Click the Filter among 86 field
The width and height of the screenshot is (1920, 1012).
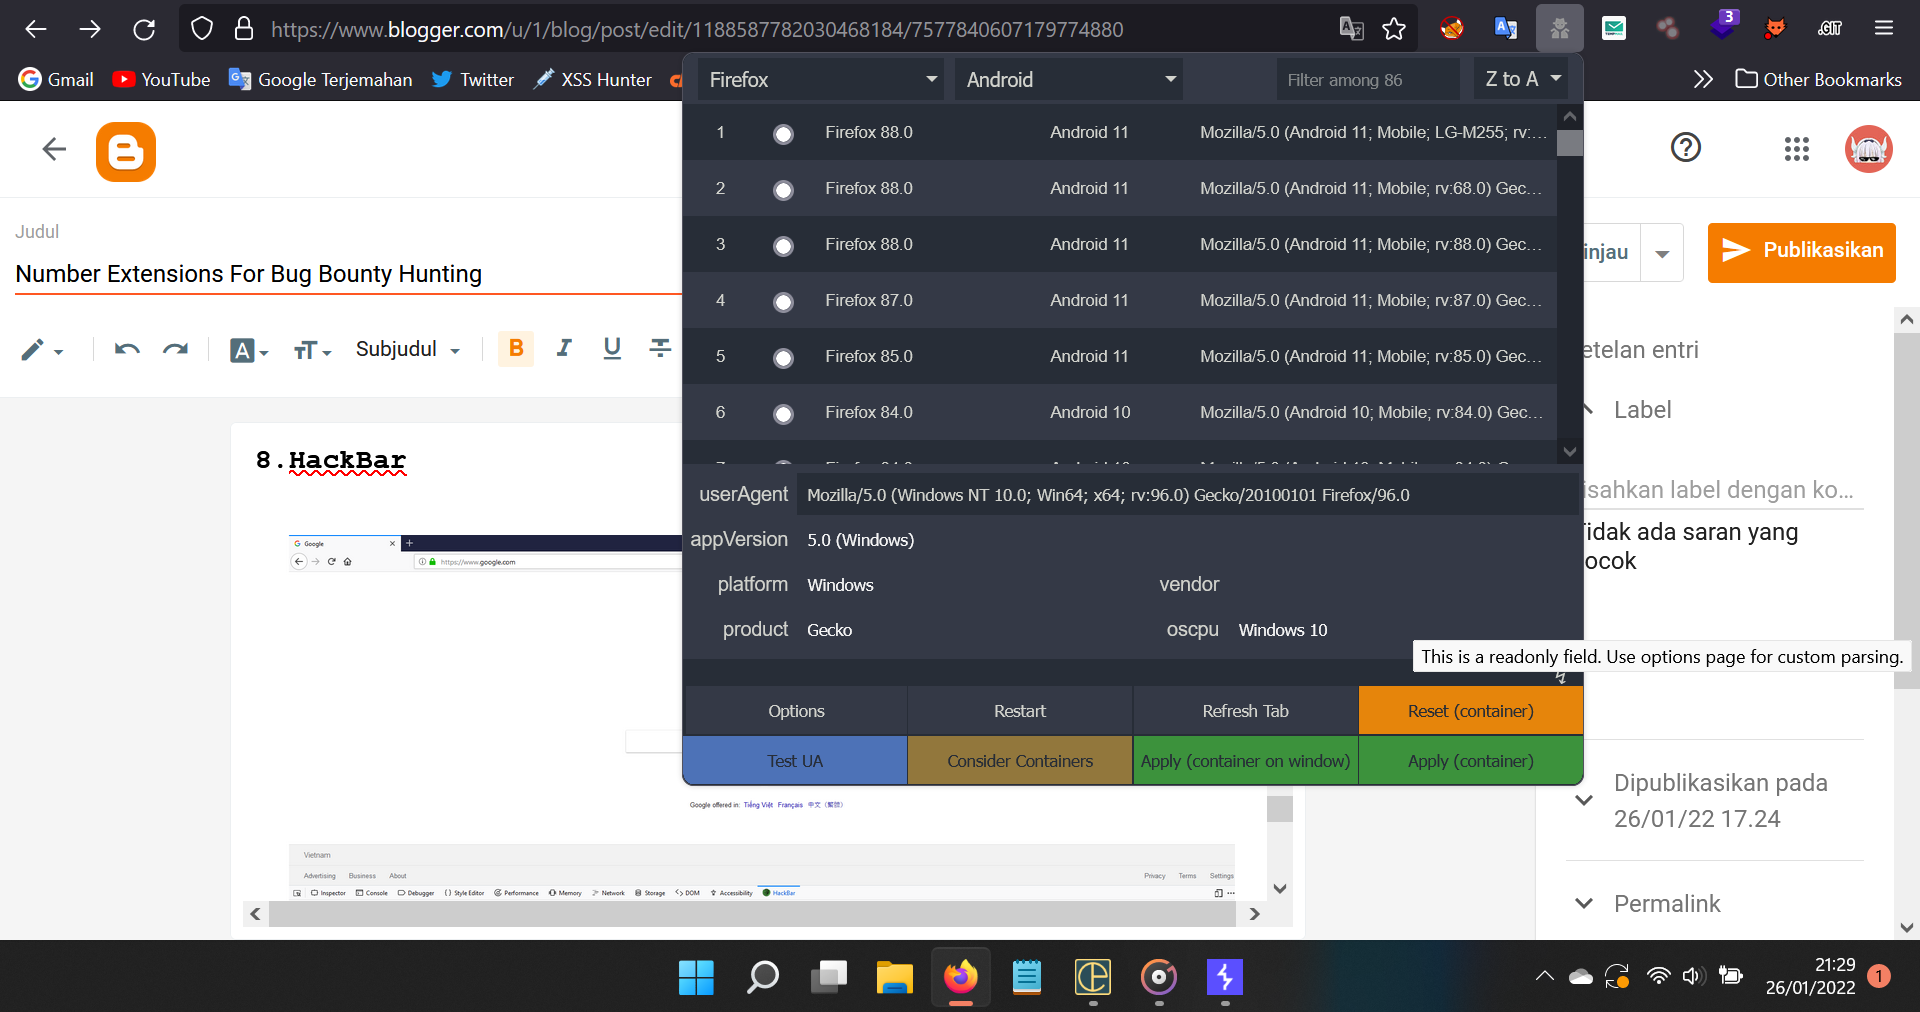tap(1368, 79)
